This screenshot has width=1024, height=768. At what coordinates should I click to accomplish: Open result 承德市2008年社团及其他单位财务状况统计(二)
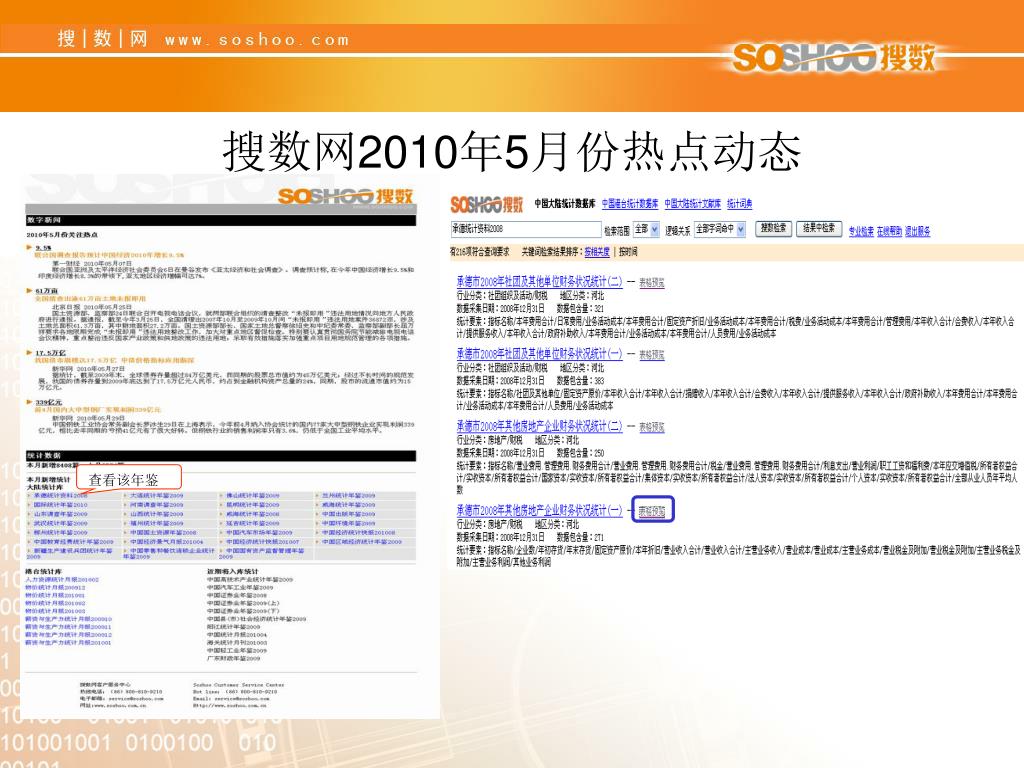pyautogui.click(x=539, y=282)
